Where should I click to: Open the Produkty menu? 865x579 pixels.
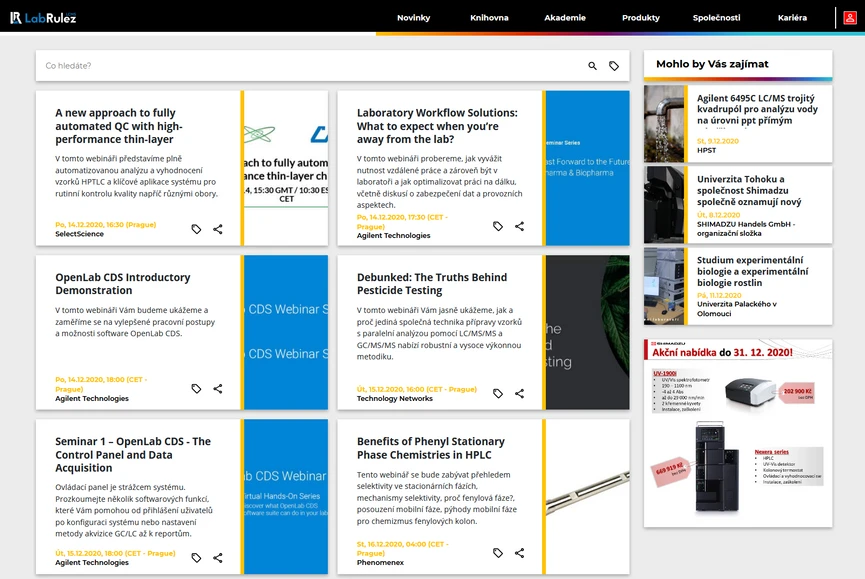click(640, 18)
